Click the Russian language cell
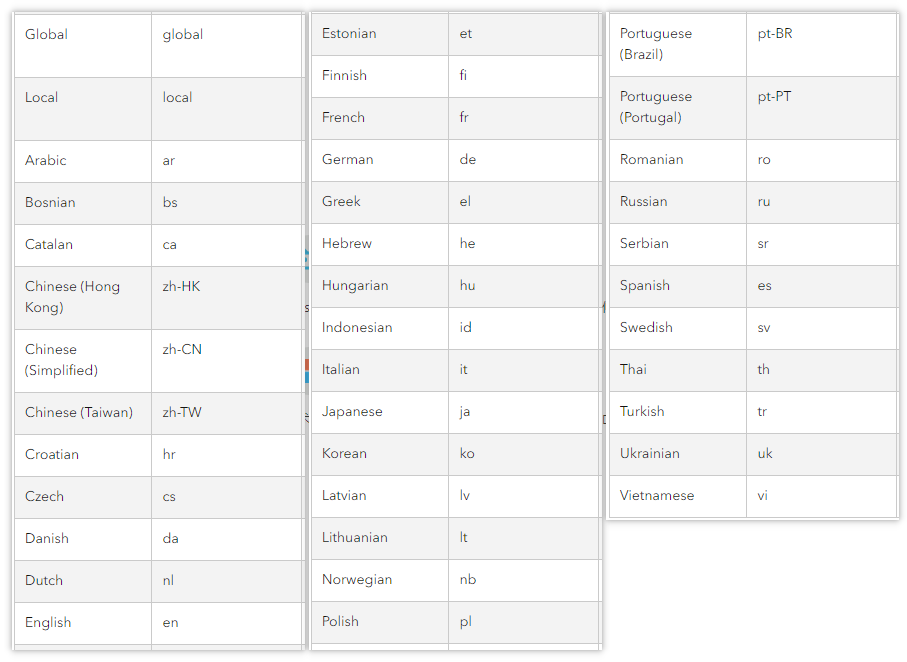Screen dimensions: 907x662 643,202
